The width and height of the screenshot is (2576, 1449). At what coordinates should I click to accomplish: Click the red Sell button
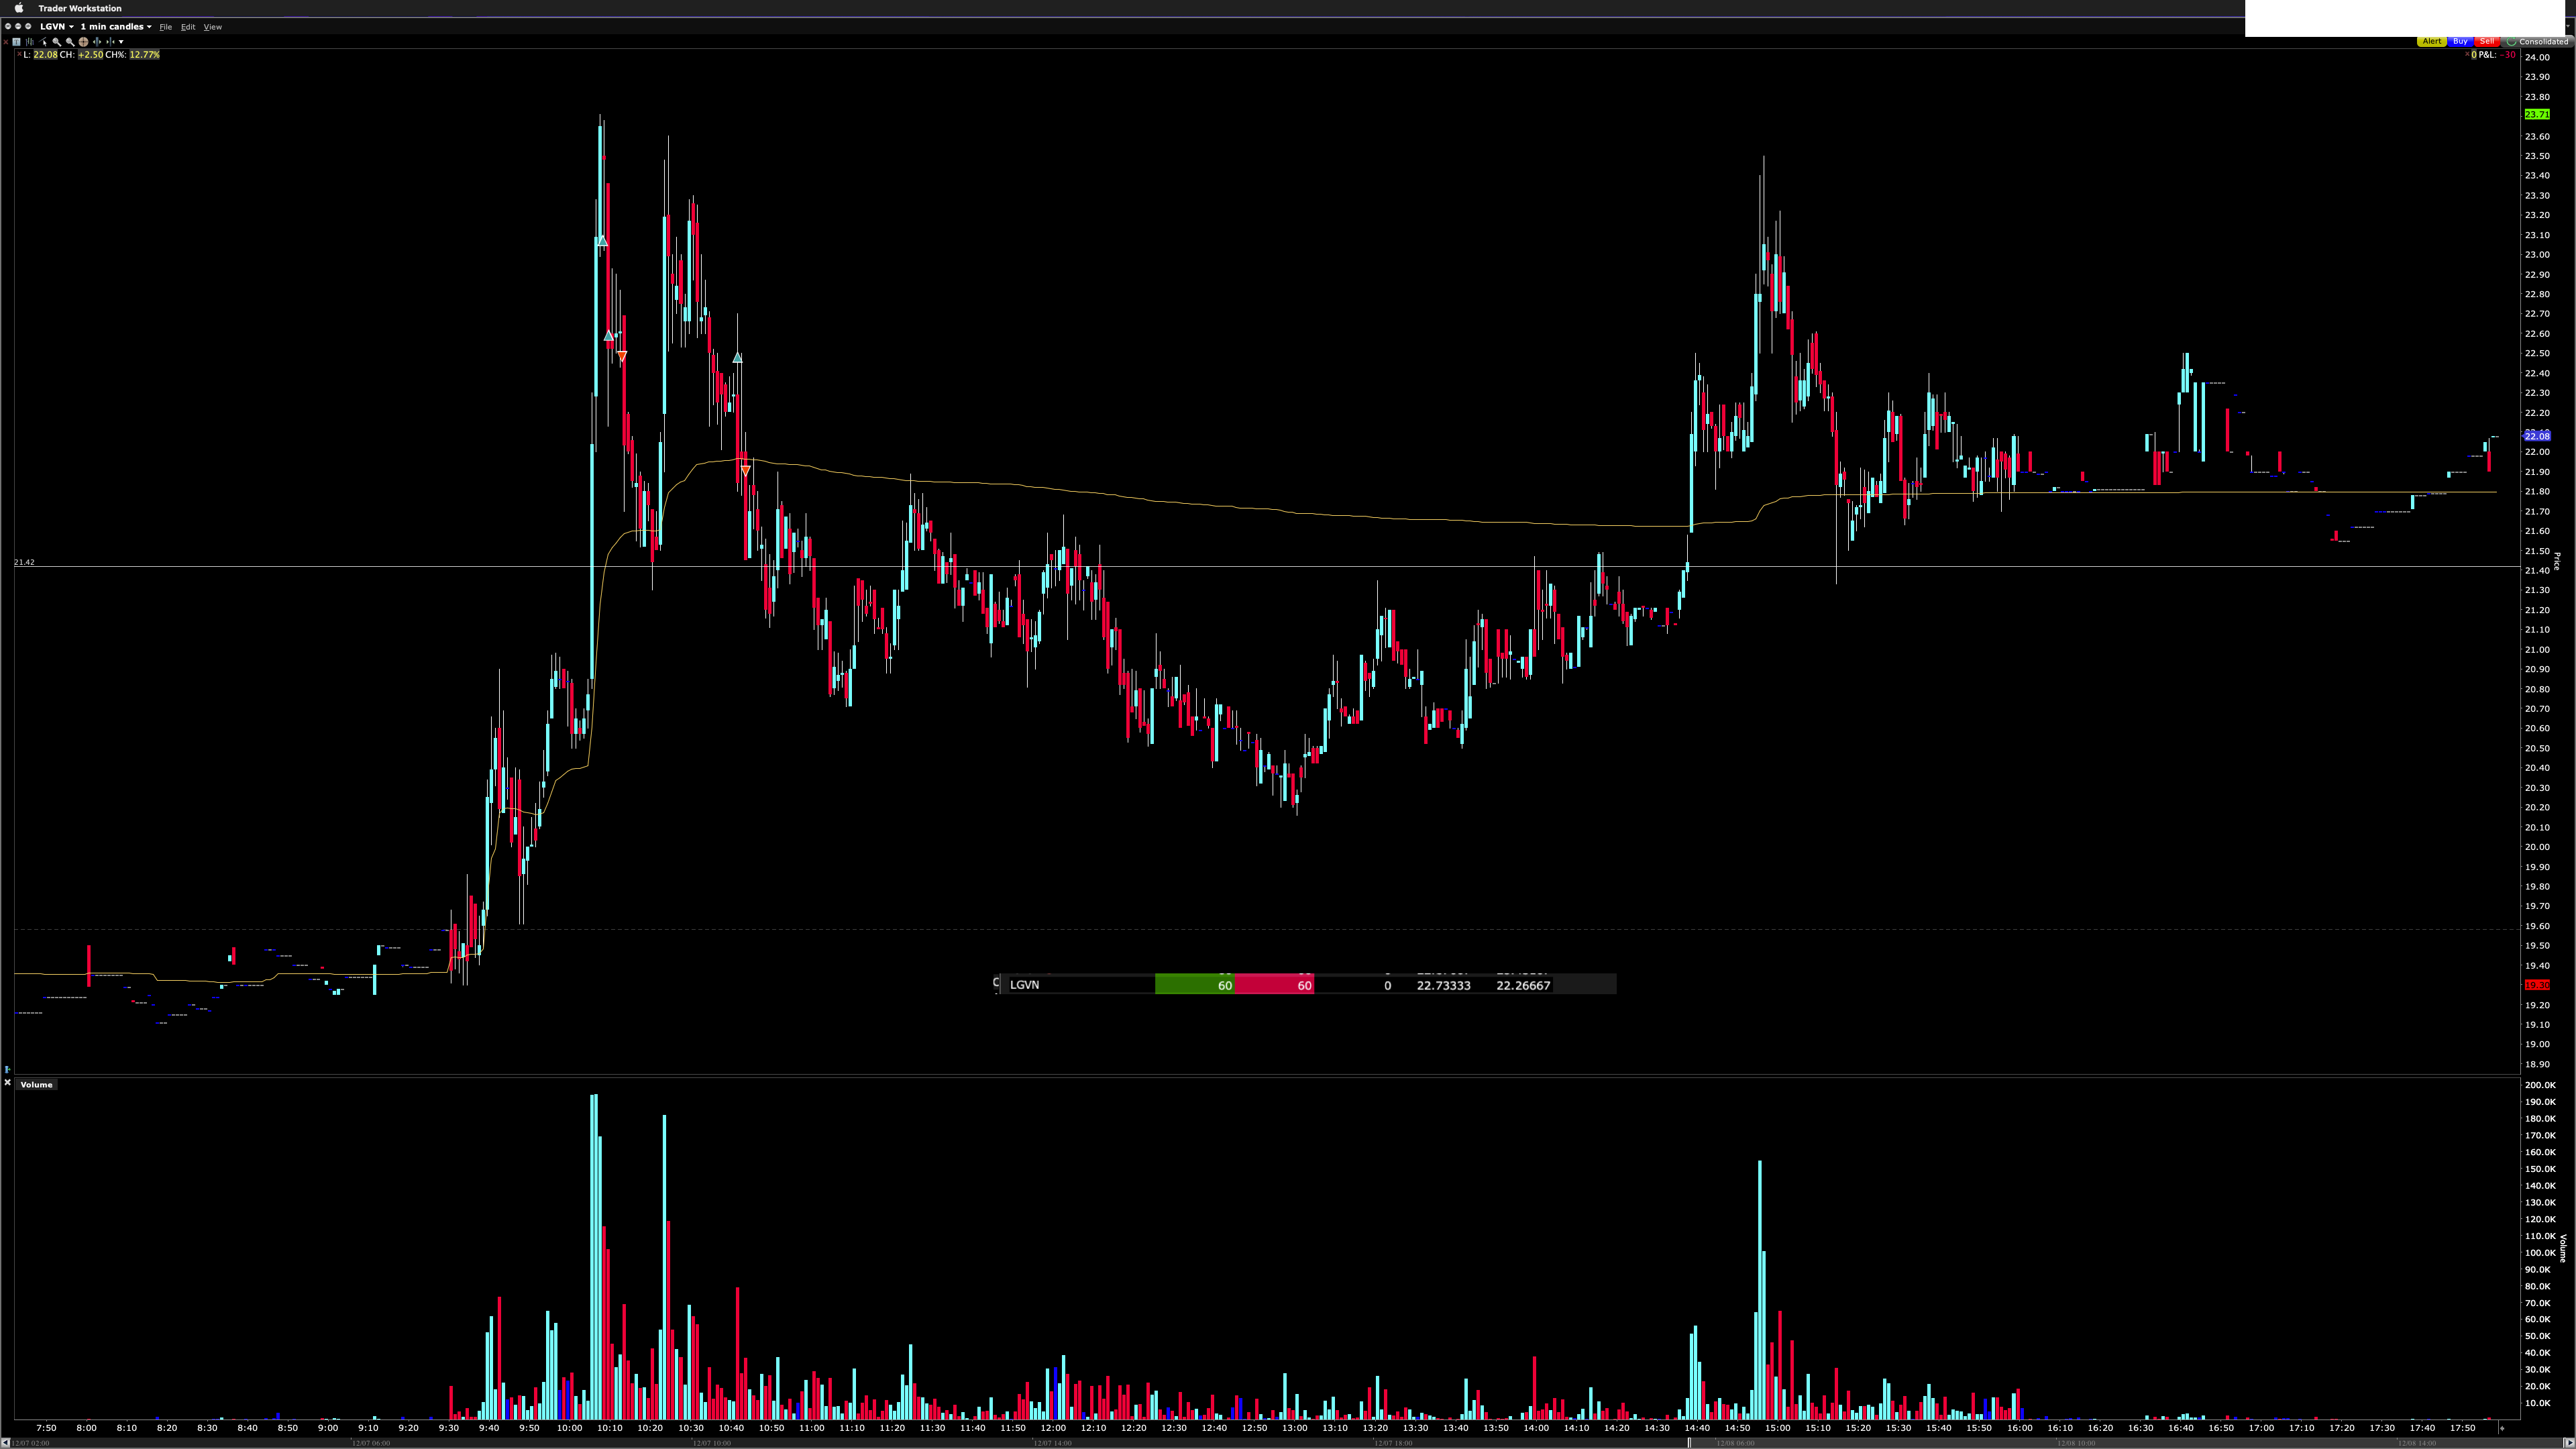tap(2487, 41)
